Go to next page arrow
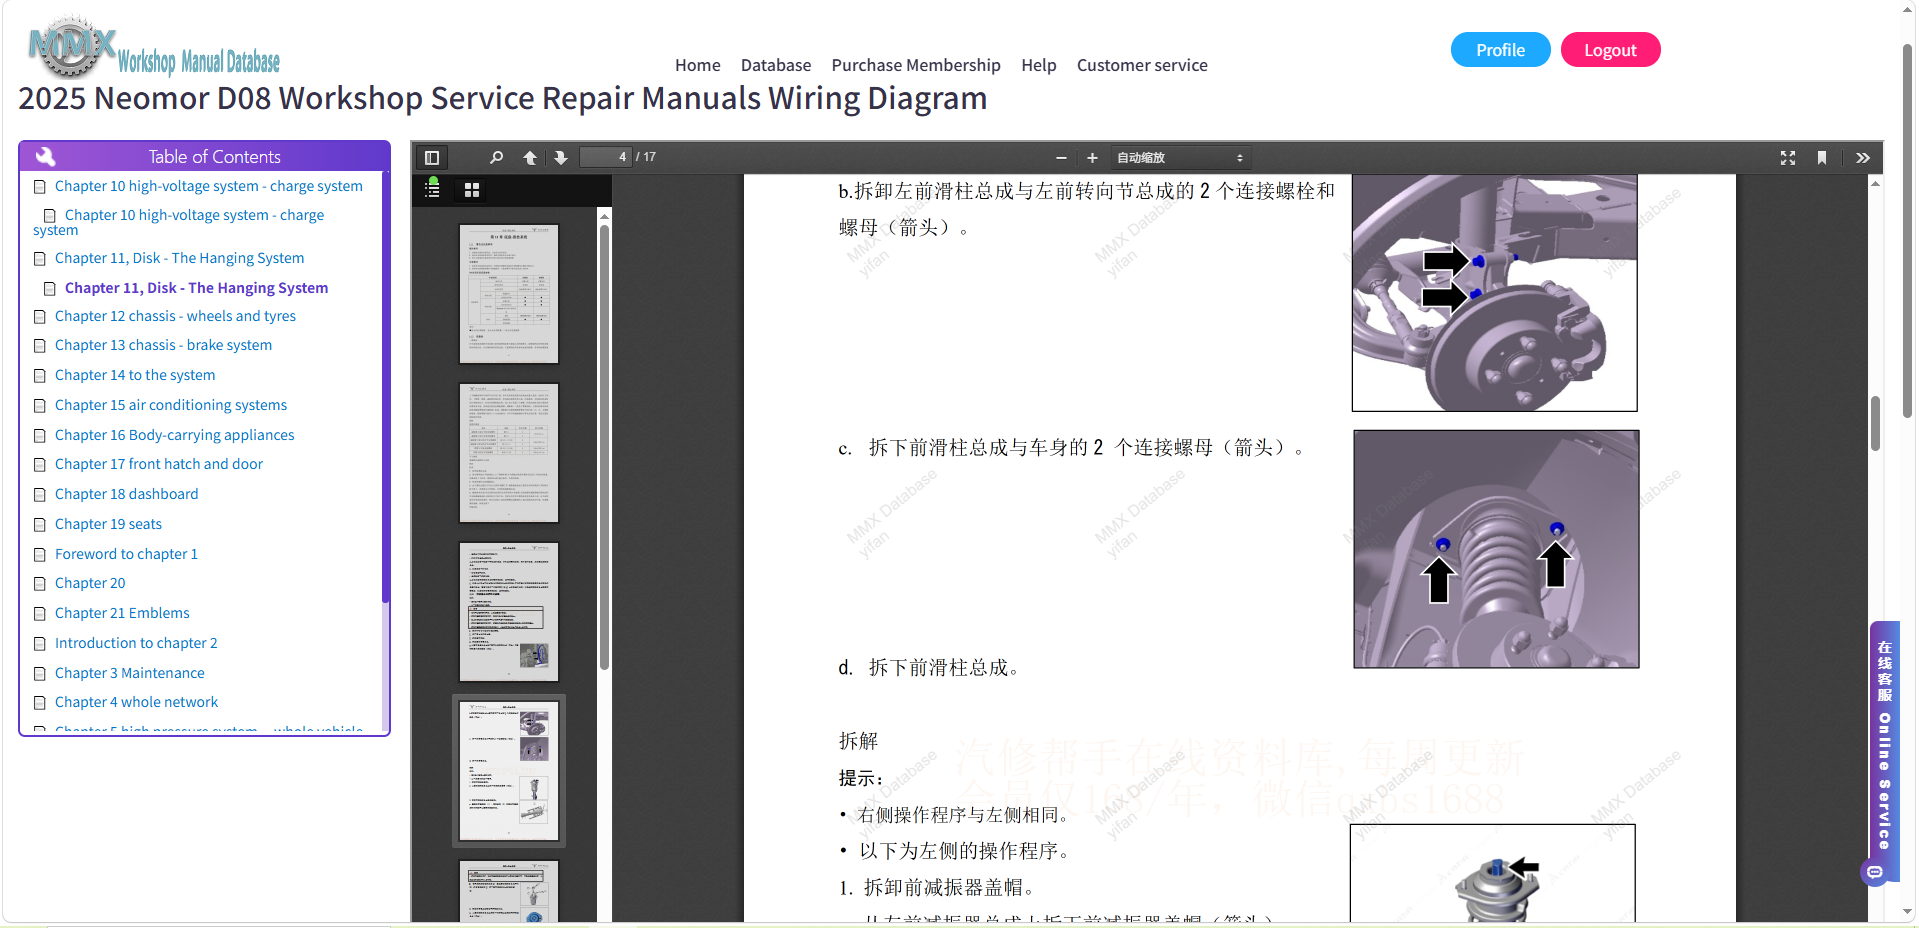The width and height of the screenshot is (1919, 928). pos(561,158)
